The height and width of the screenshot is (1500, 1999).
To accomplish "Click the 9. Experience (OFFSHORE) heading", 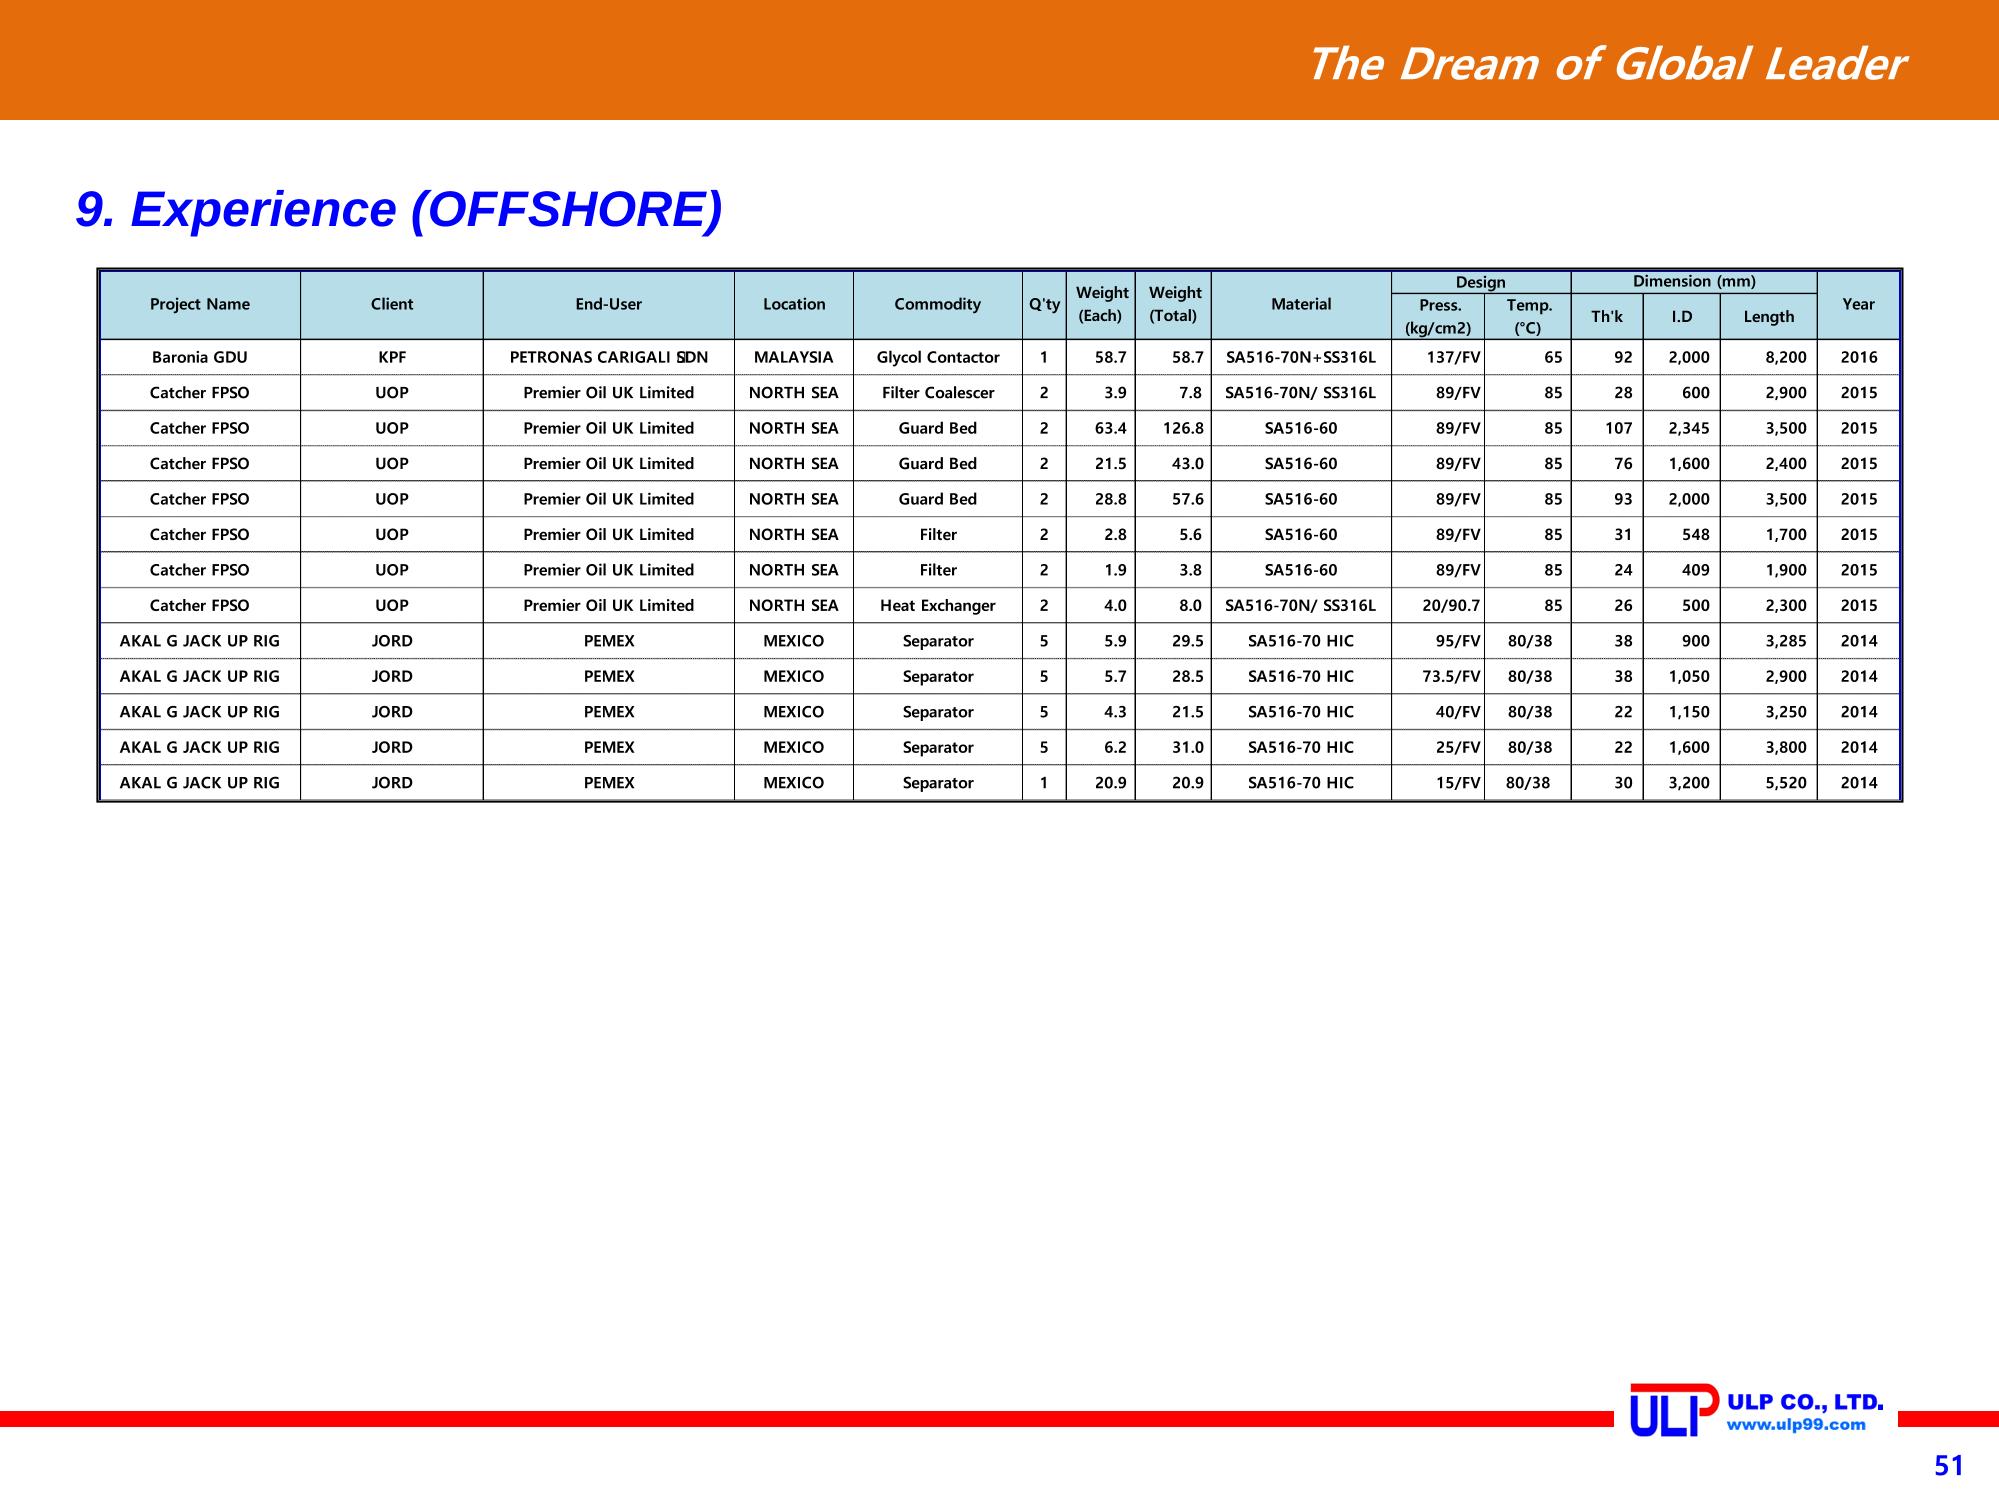I will click(398, 210).
